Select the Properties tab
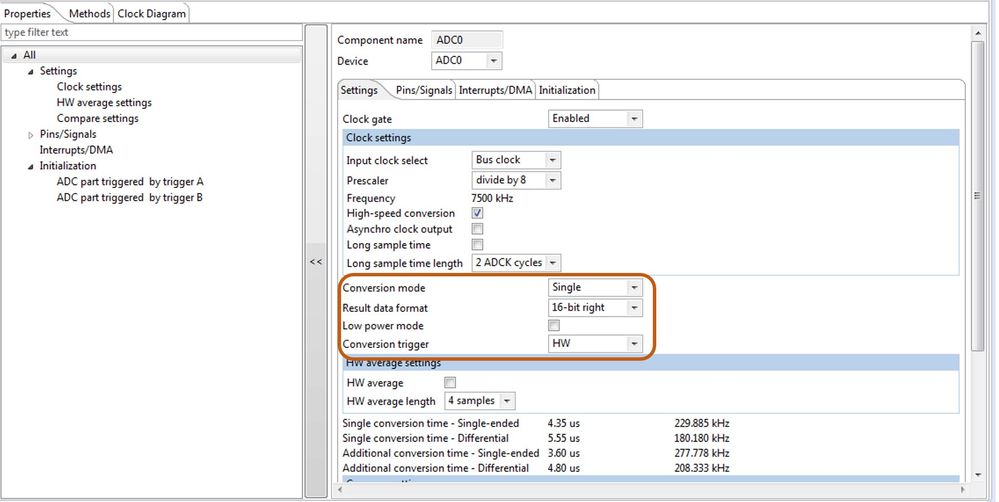Screen dimensions: 999x502 pyautogui.click(x=27, y=13)
